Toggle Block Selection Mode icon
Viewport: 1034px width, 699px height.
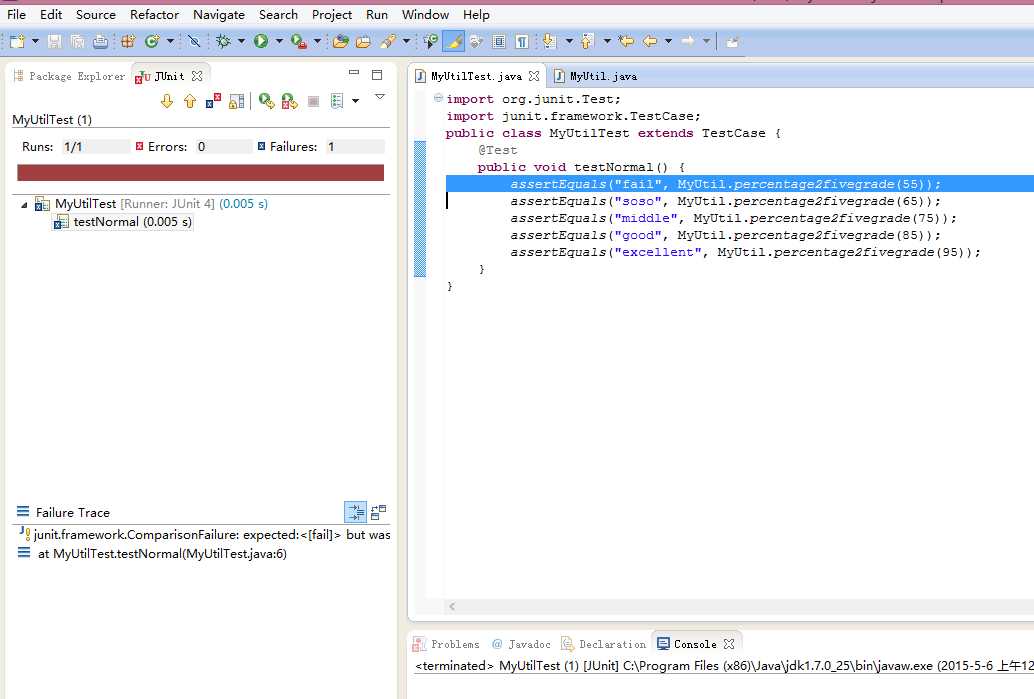(x=499, y=42)
